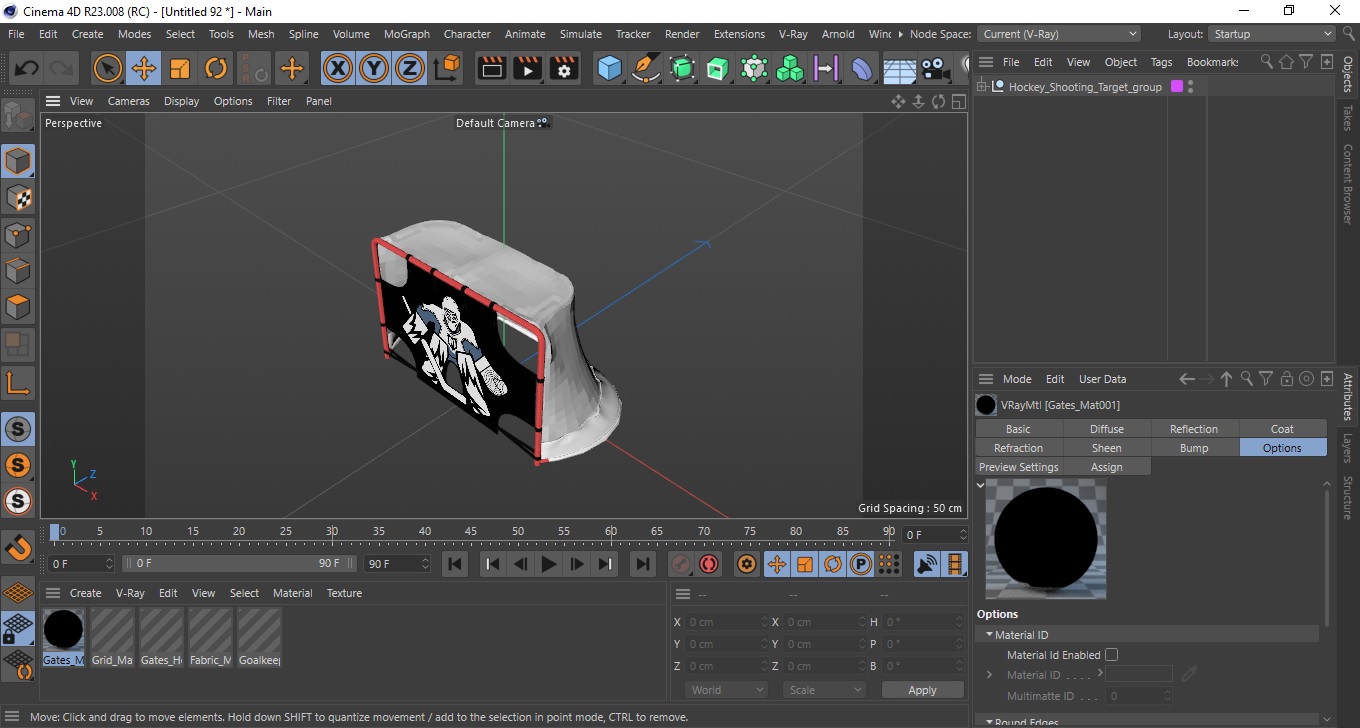1360x728 pixels.
Task: Switch to Coat material tab
Action: [x=1282, y=429]
